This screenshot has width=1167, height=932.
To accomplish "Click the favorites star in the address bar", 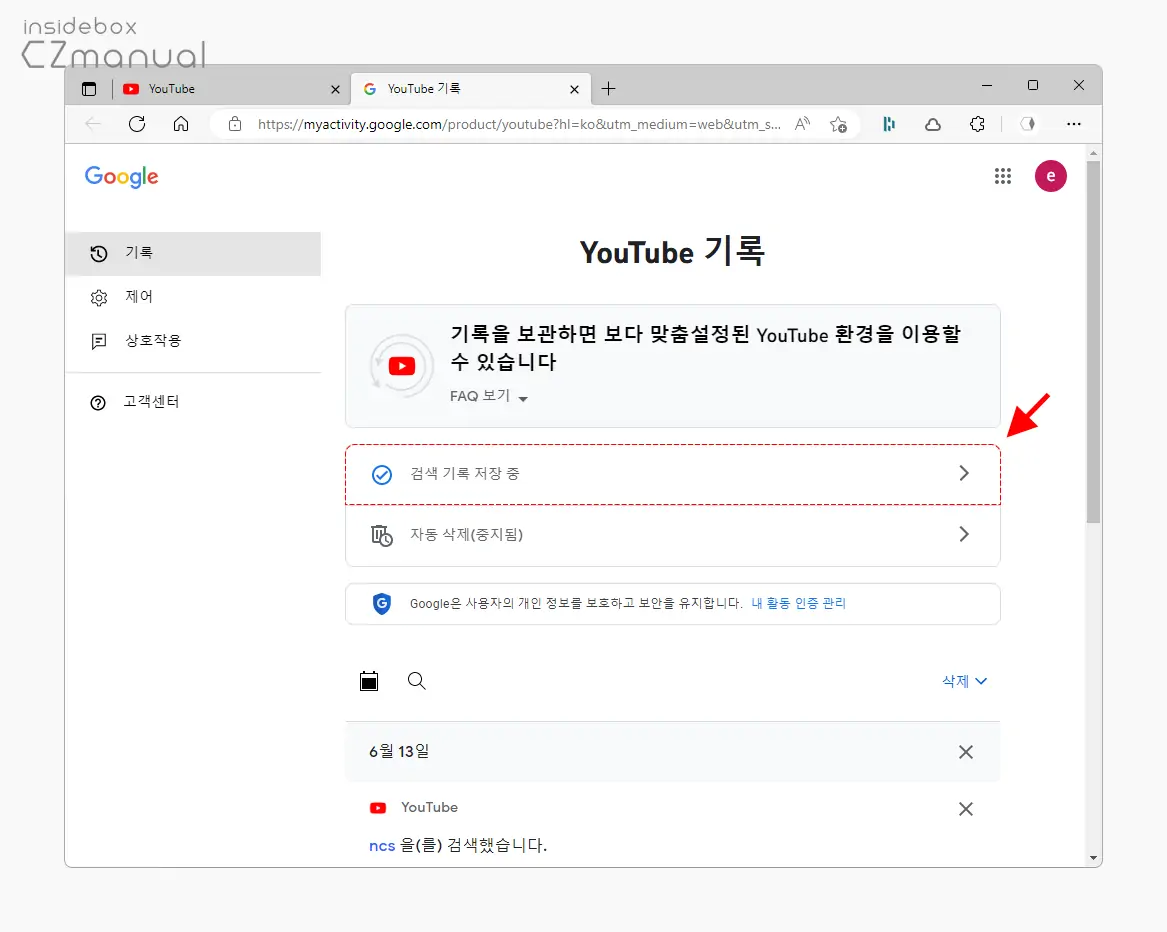I will [840, 124].
